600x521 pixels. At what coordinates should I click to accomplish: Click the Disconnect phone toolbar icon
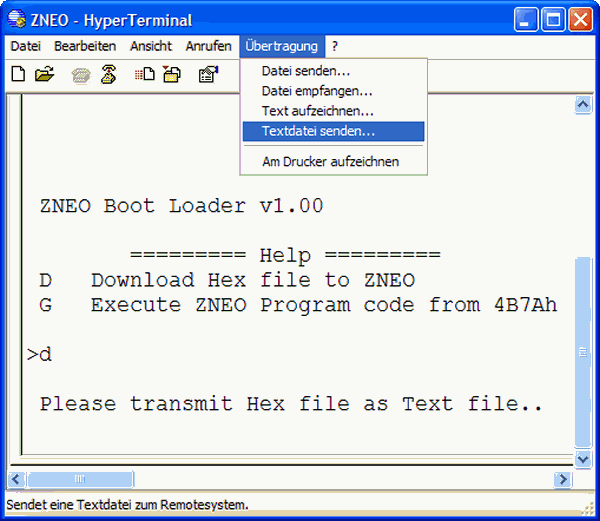(x=109, y=74)
